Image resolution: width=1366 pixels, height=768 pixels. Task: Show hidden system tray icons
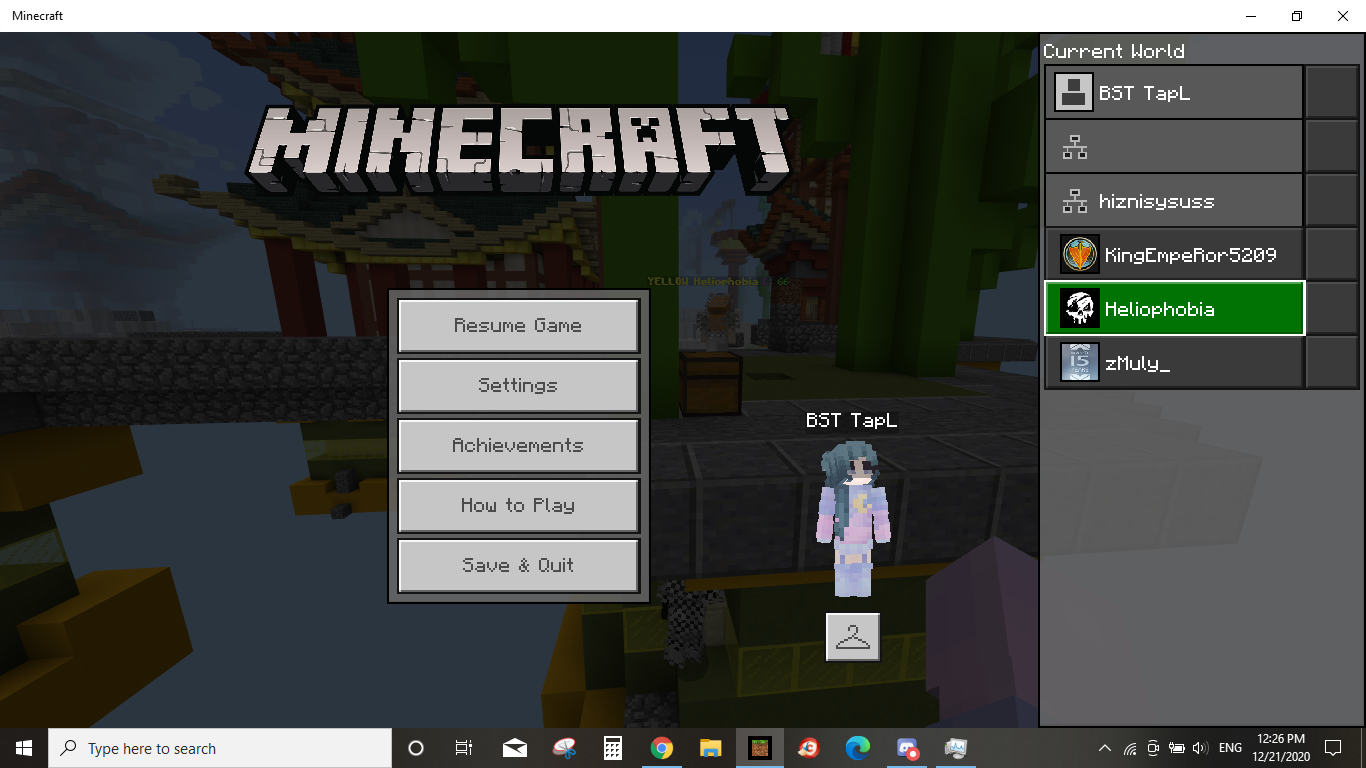pos(1104,748)
